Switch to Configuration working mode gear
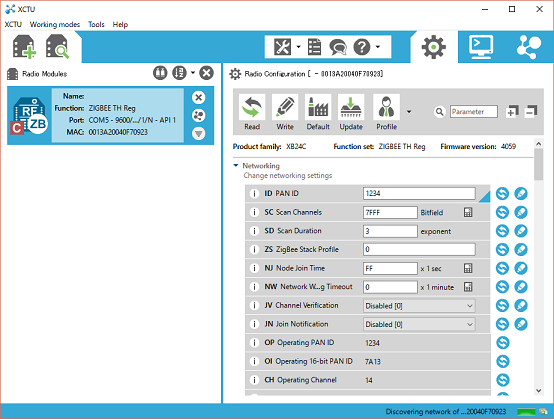Viewport: 554px width, 419px height. pos(434,47)
